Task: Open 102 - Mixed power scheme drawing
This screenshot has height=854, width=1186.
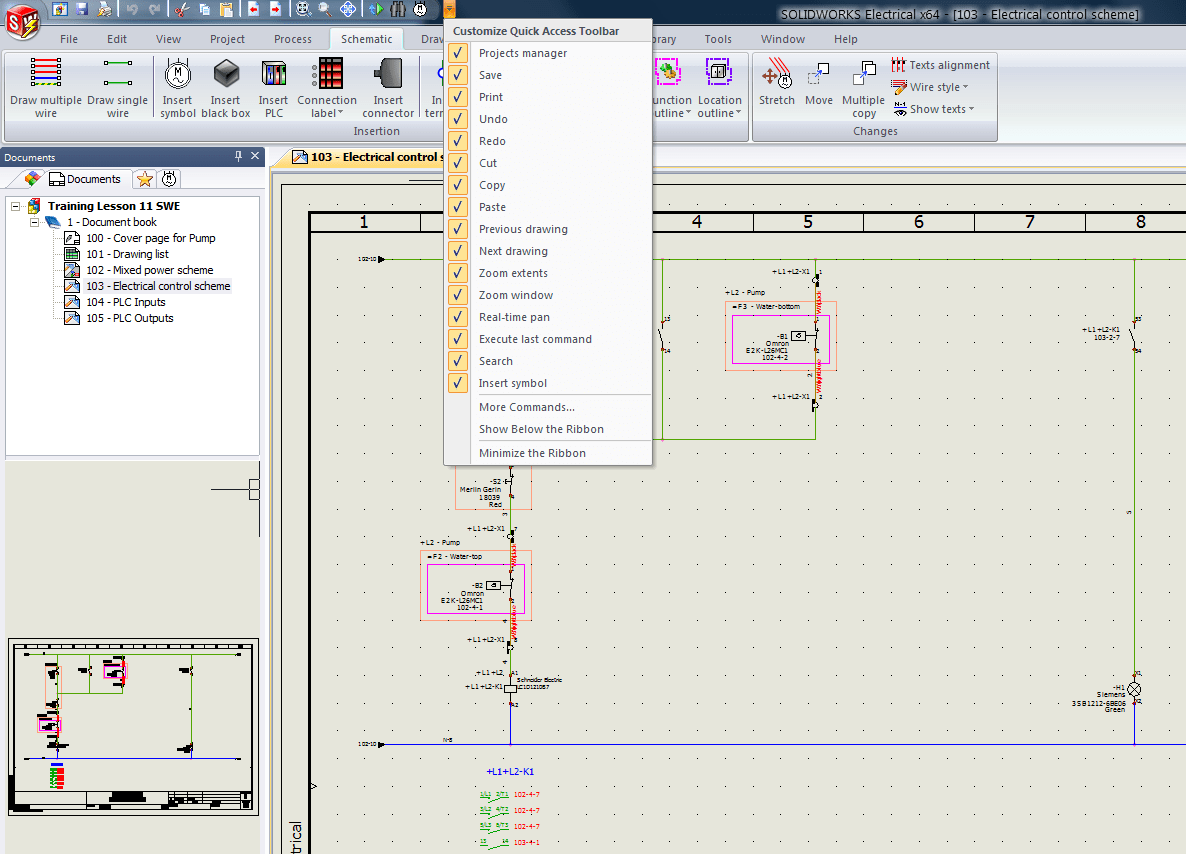Action: click(150, 270)
